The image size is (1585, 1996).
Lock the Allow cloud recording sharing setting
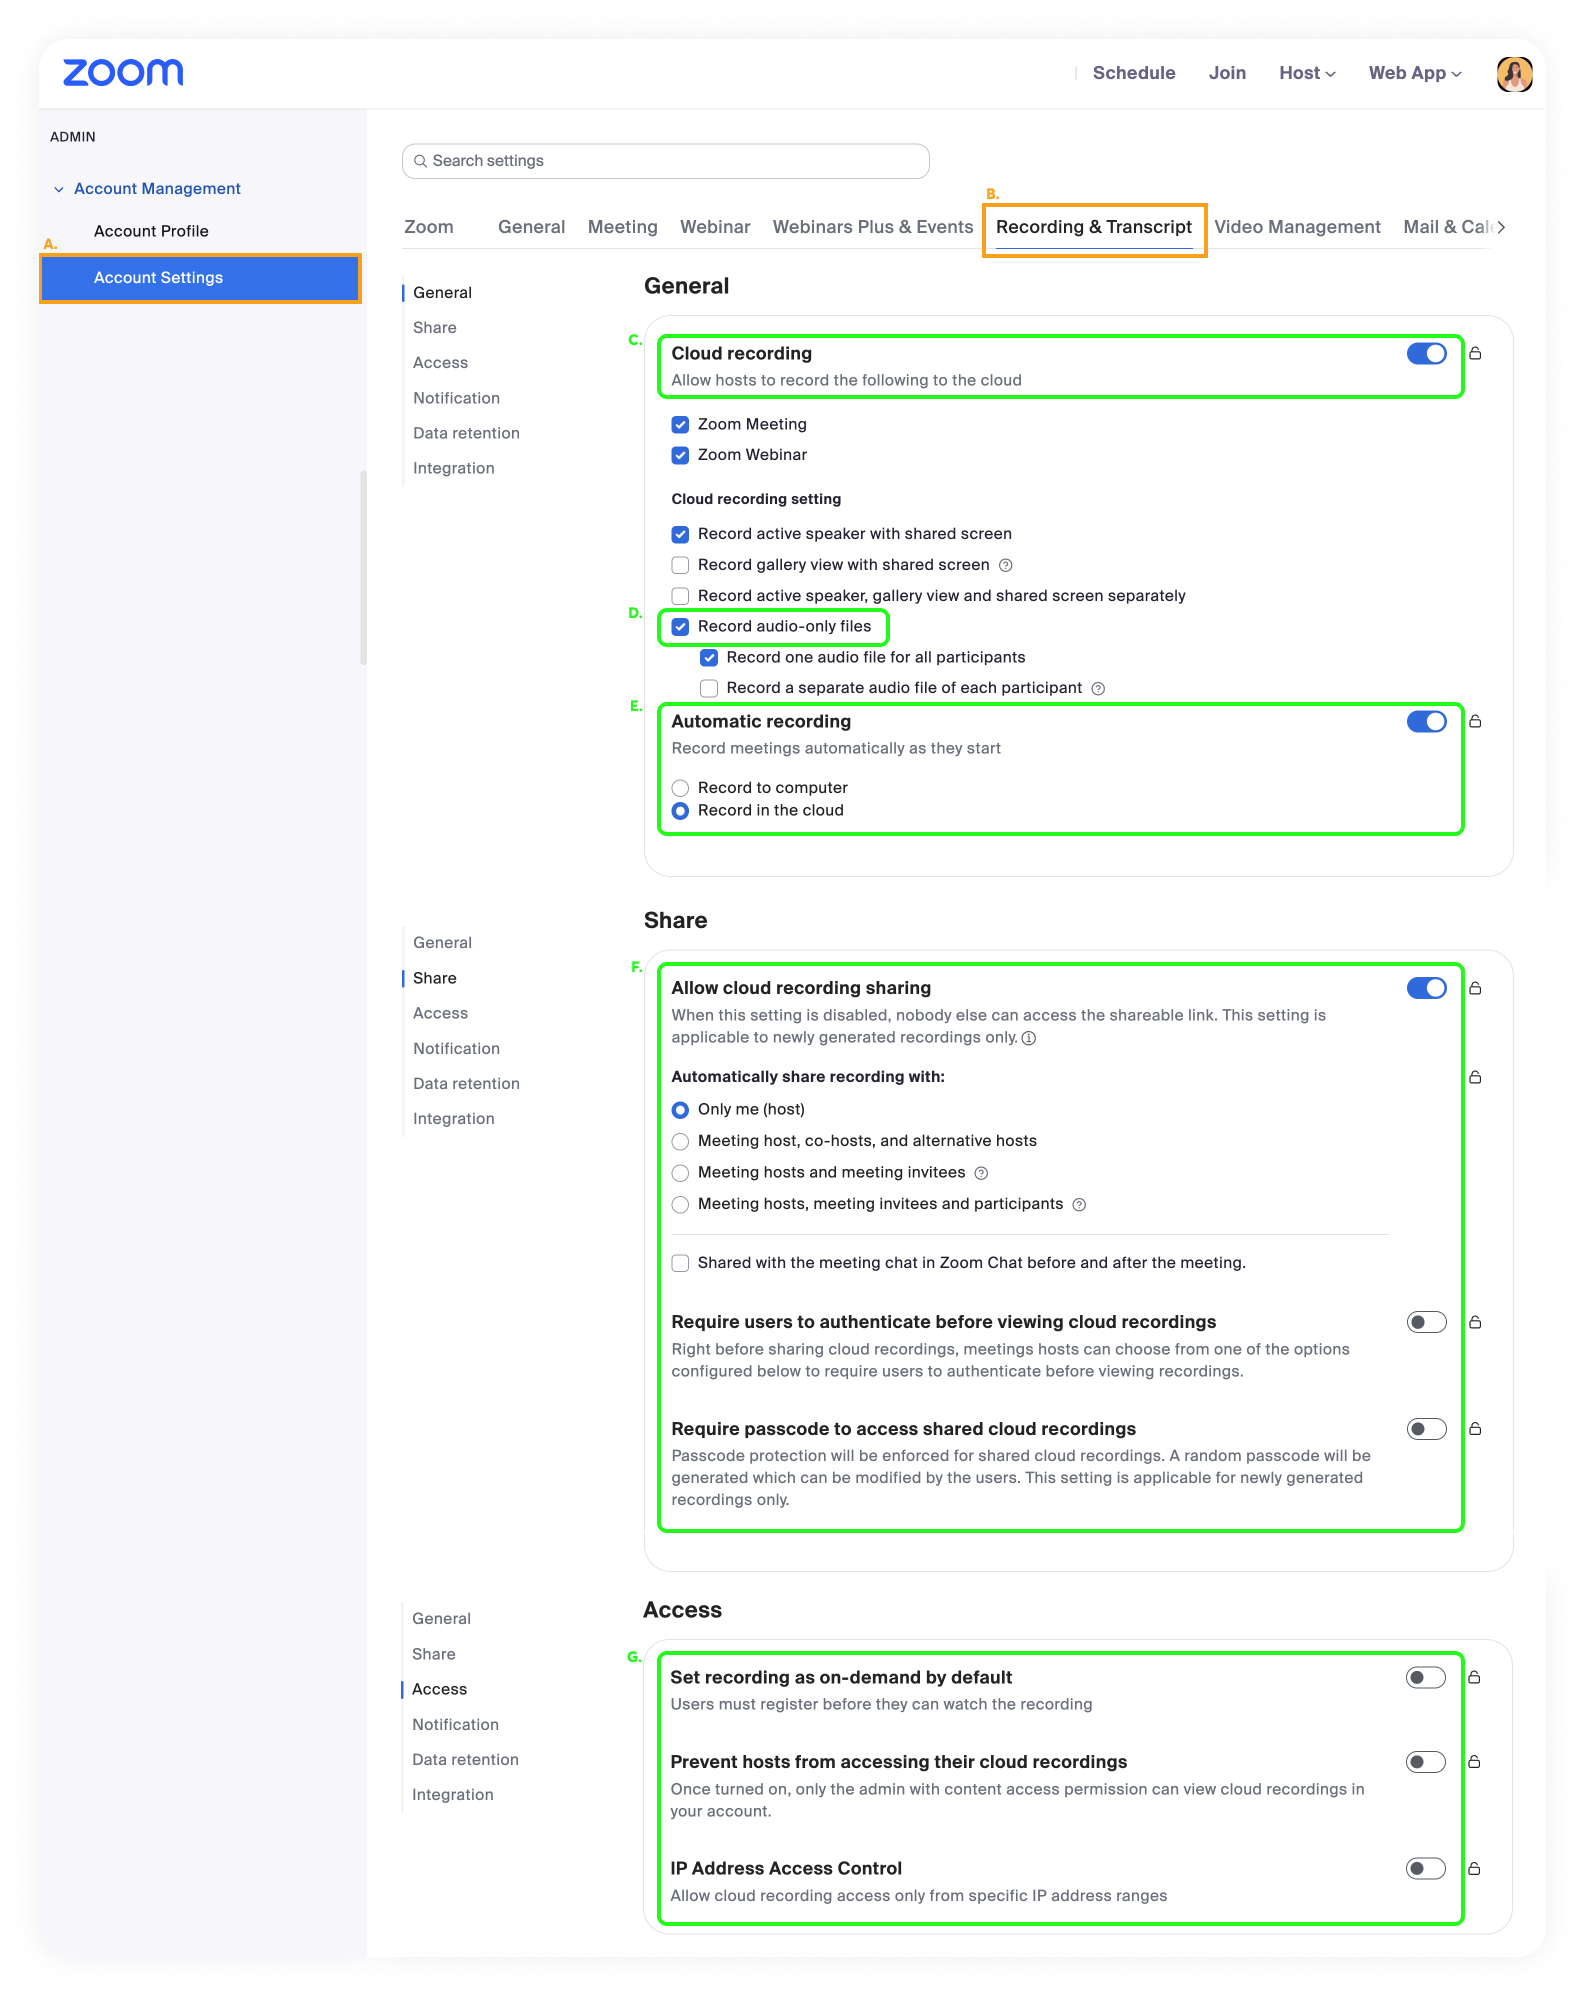(1475, 988)
